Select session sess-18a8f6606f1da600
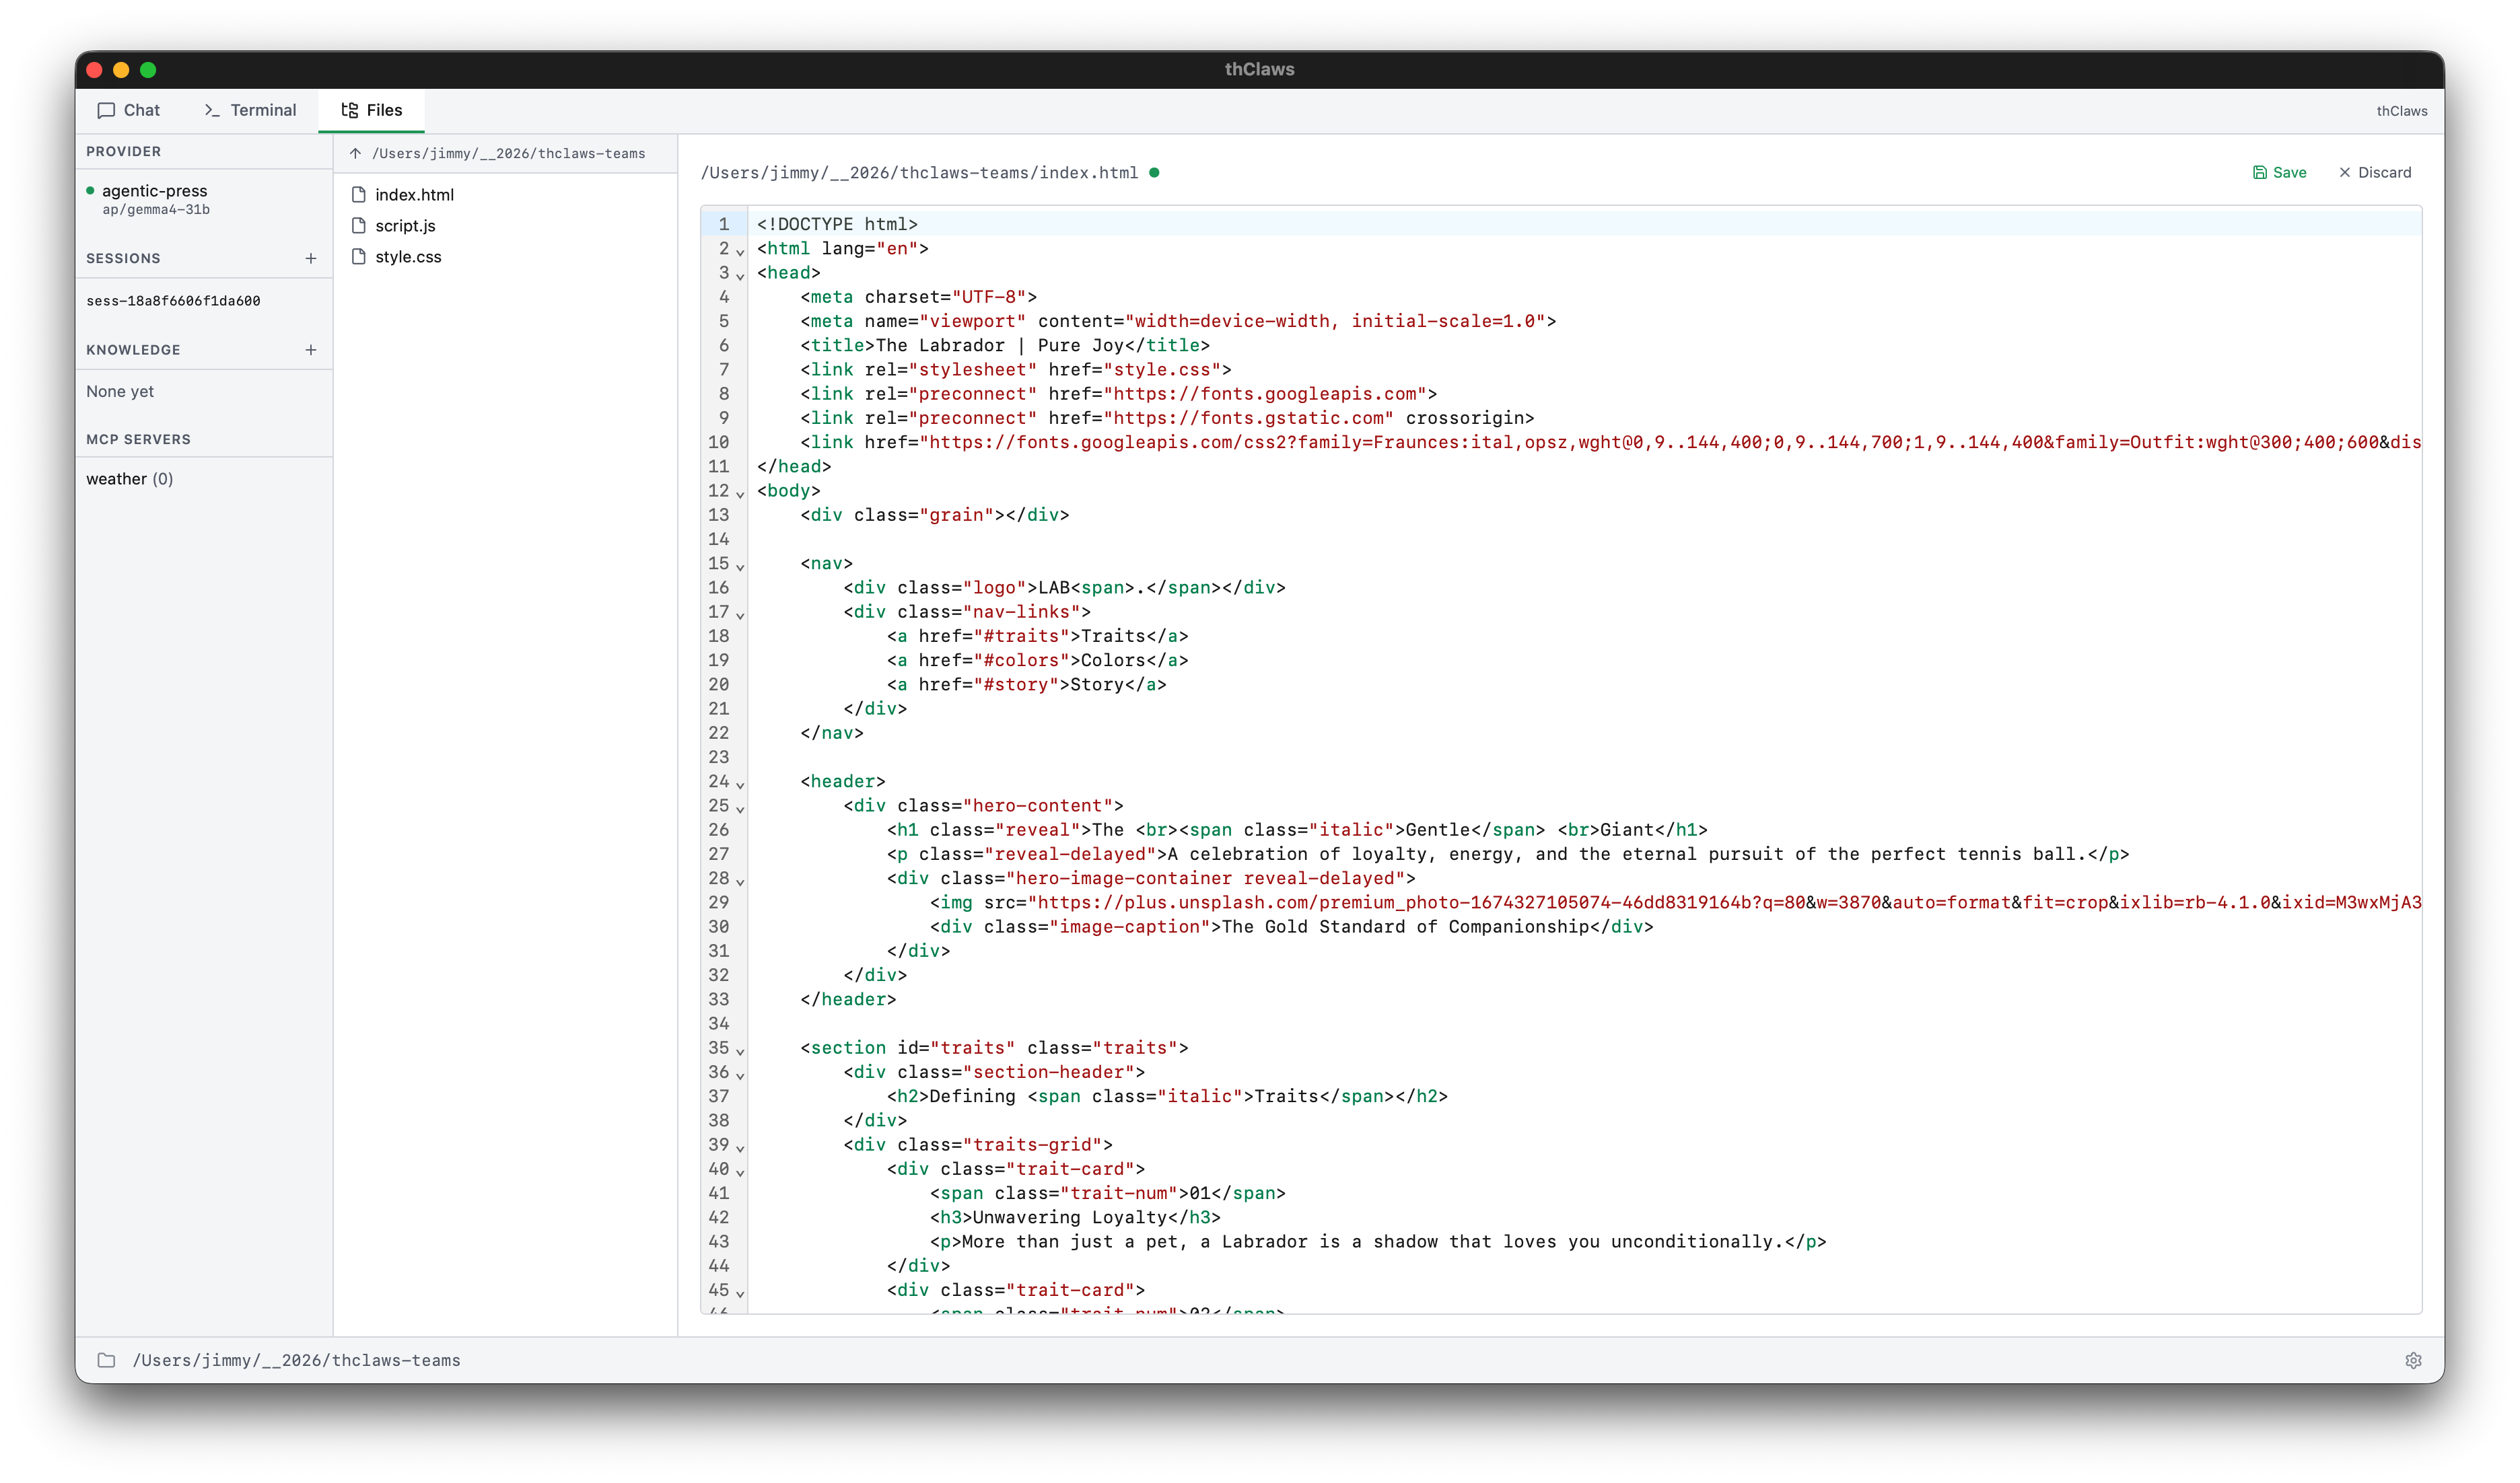Screen dimensions: 2520x1483 pos(173,300)
